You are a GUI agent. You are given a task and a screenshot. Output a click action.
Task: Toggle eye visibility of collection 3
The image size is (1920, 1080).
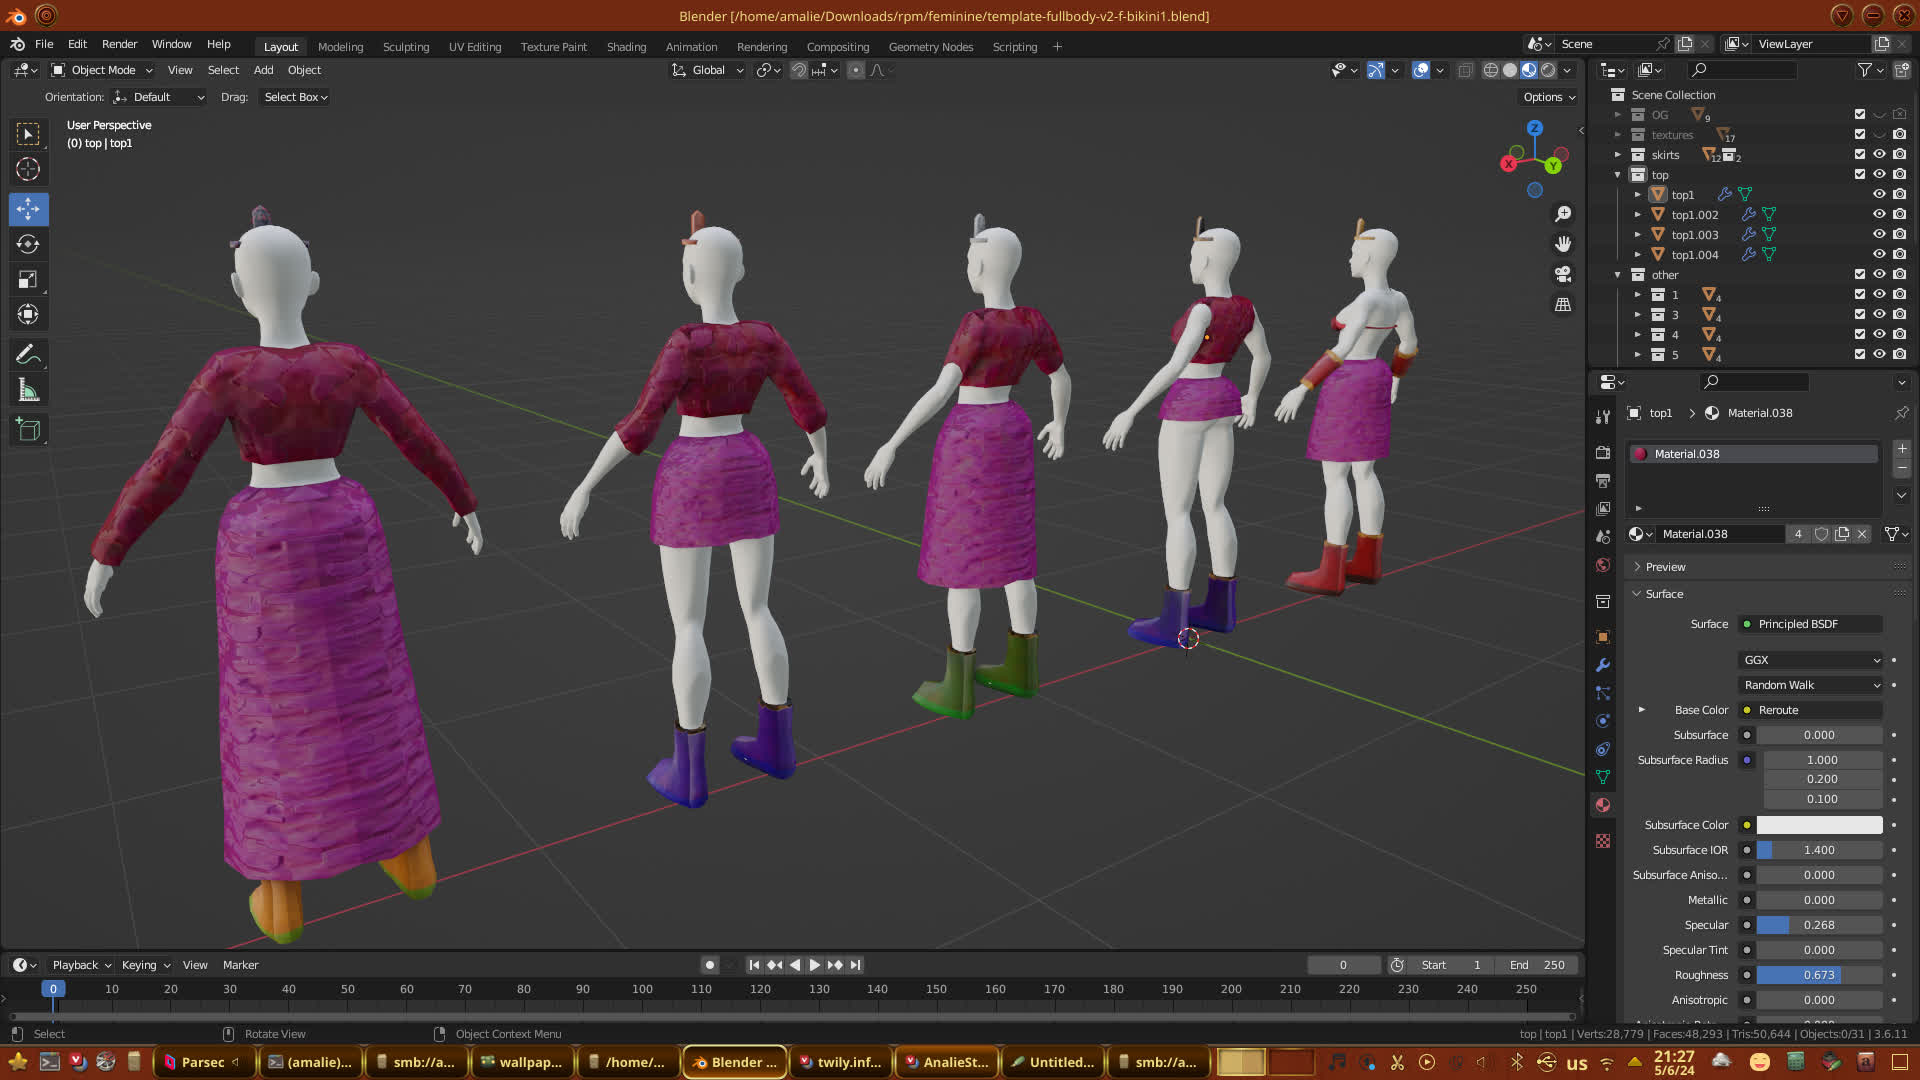pyautogui.click(x=1879, y=314)
